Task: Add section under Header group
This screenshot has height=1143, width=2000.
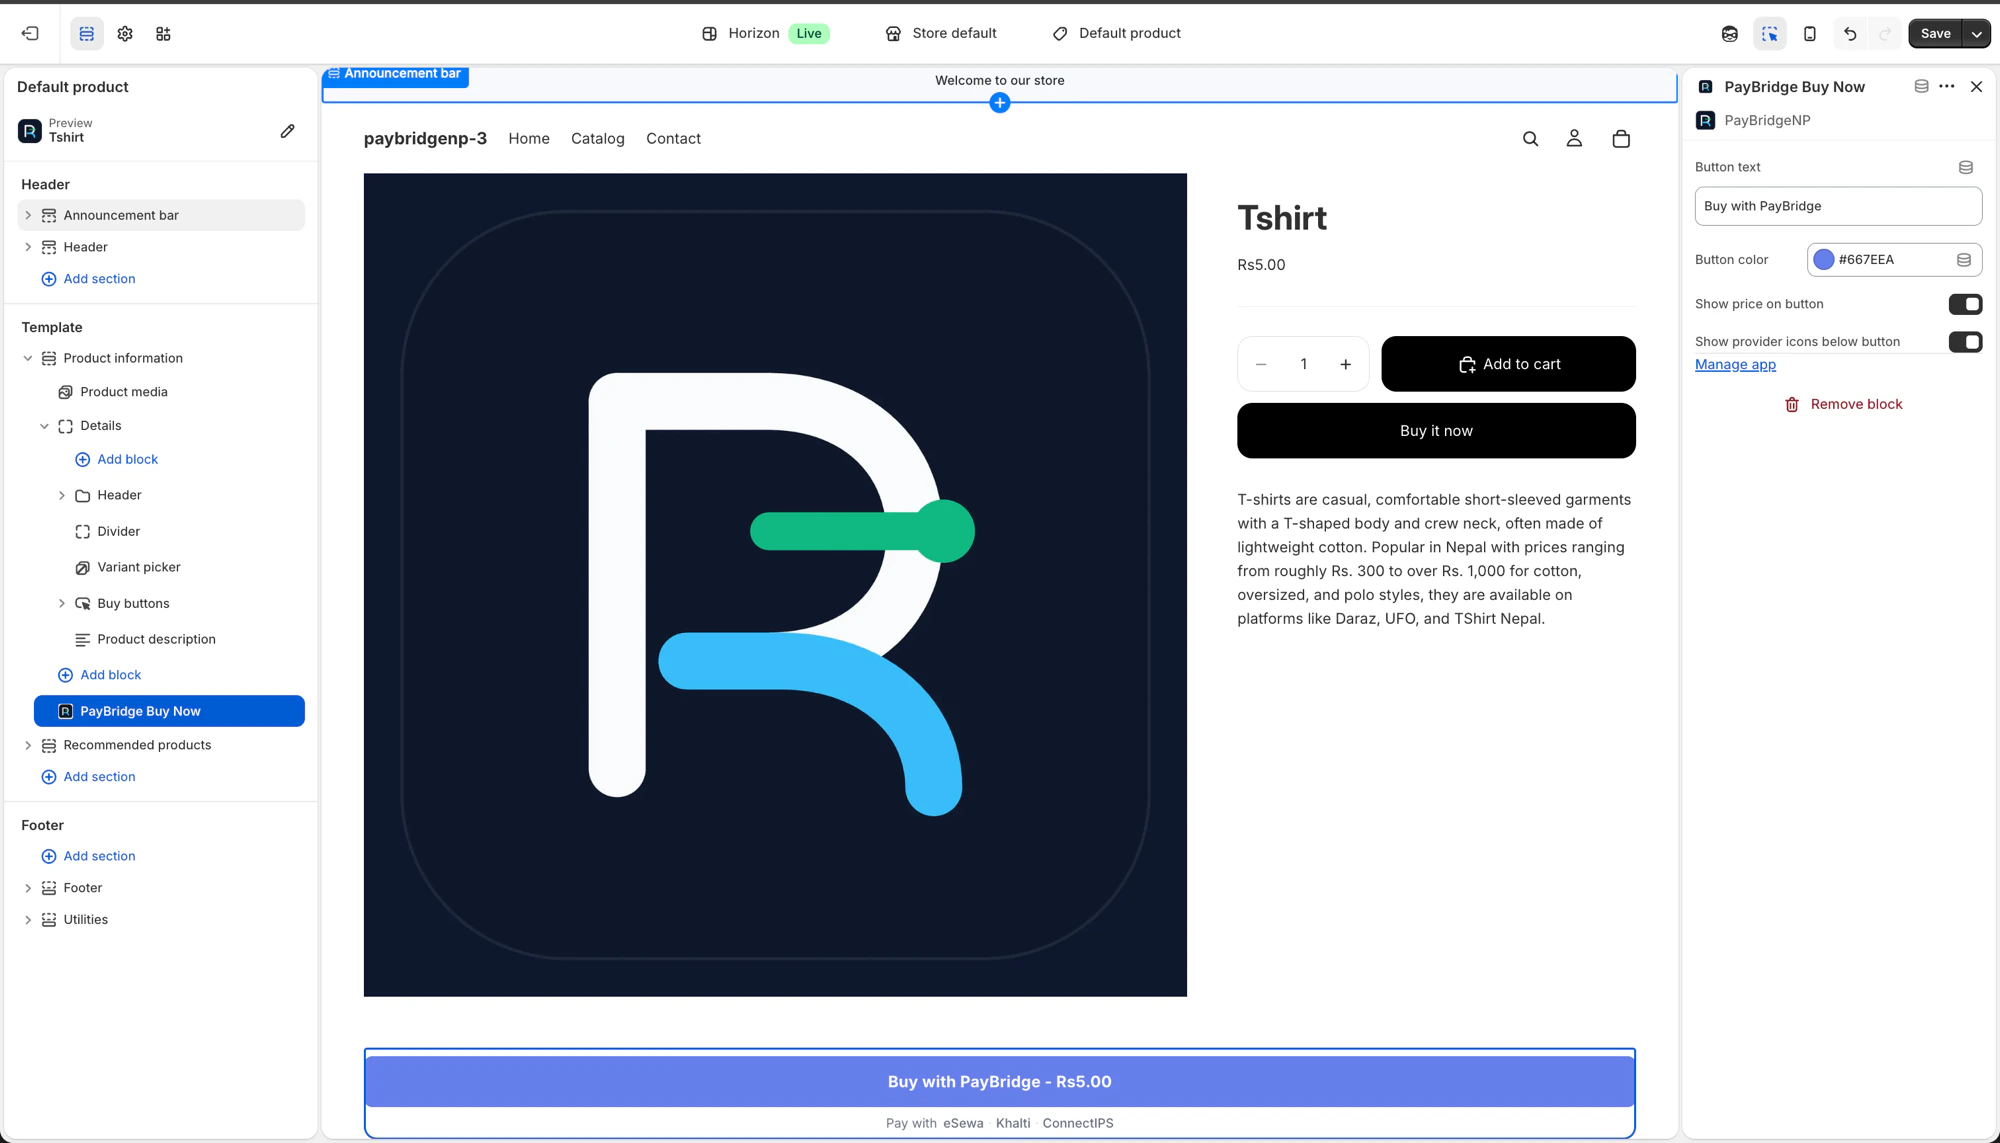Action: click(88, 279)
